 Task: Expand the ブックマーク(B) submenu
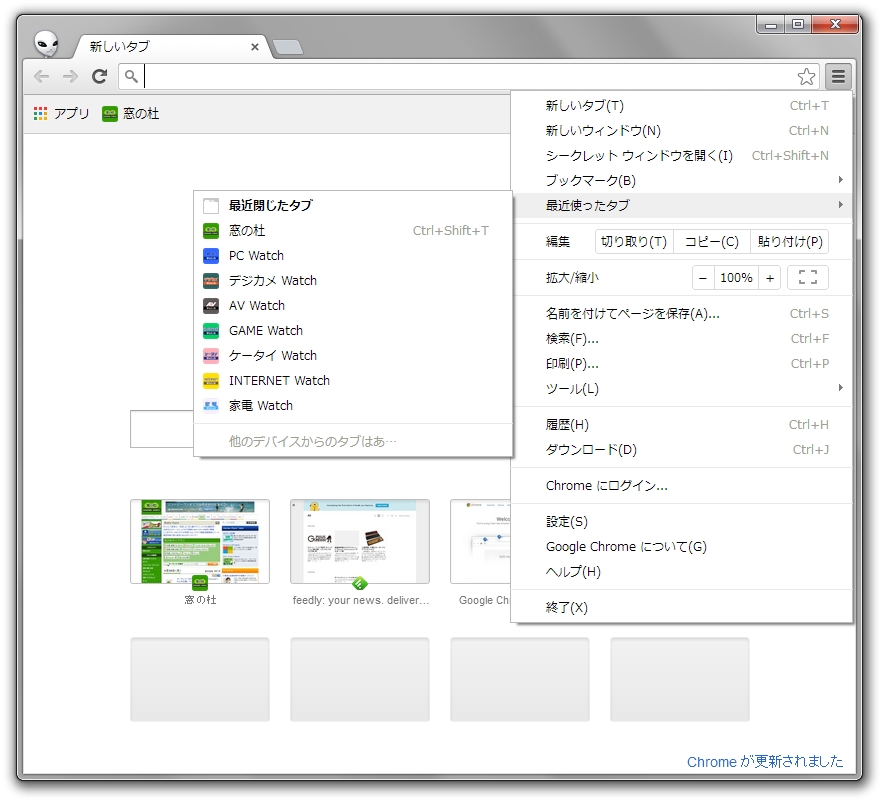[682, 181]
